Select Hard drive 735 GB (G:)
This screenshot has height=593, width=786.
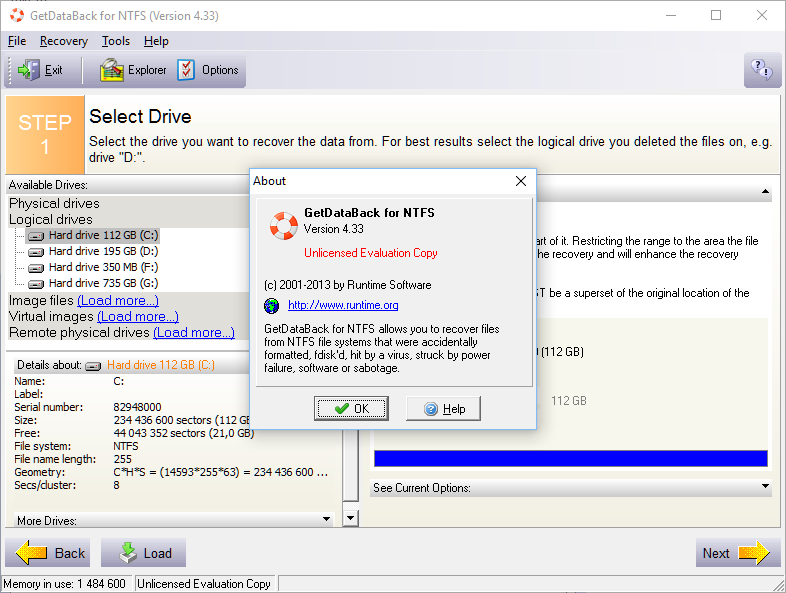click(93, 283)
